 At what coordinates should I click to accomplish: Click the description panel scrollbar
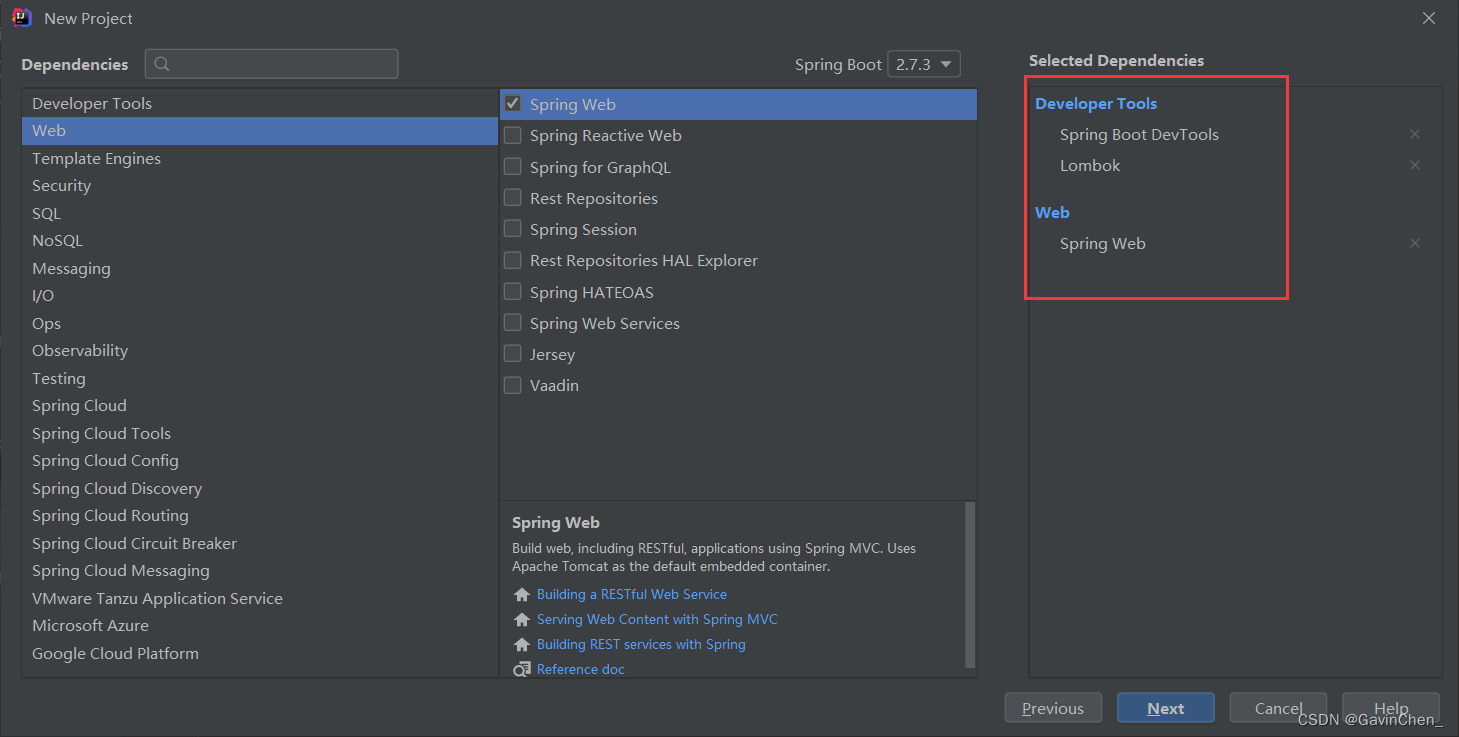click(x=969, y=585)
